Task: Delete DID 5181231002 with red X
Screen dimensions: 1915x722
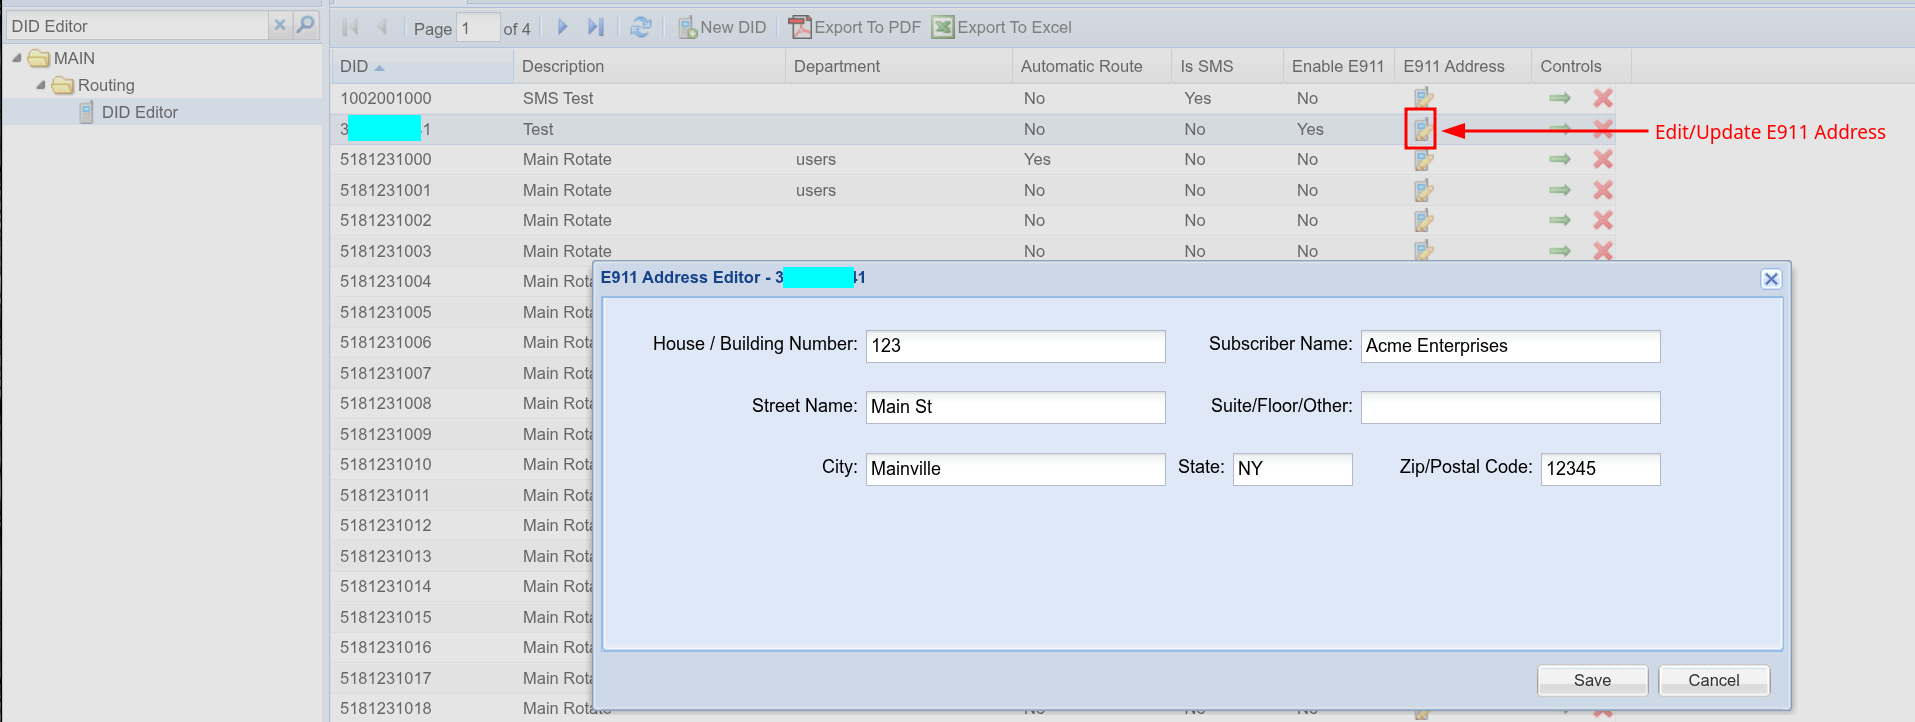Action: pyautogui.click(x=1602, y=220)
